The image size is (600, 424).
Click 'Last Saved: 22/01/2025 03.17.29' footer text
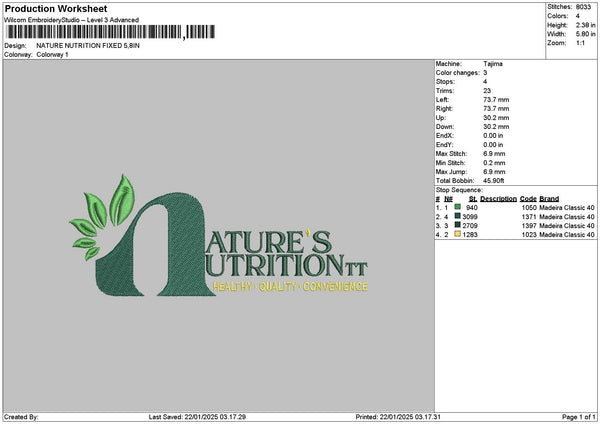tap(197, 417)
